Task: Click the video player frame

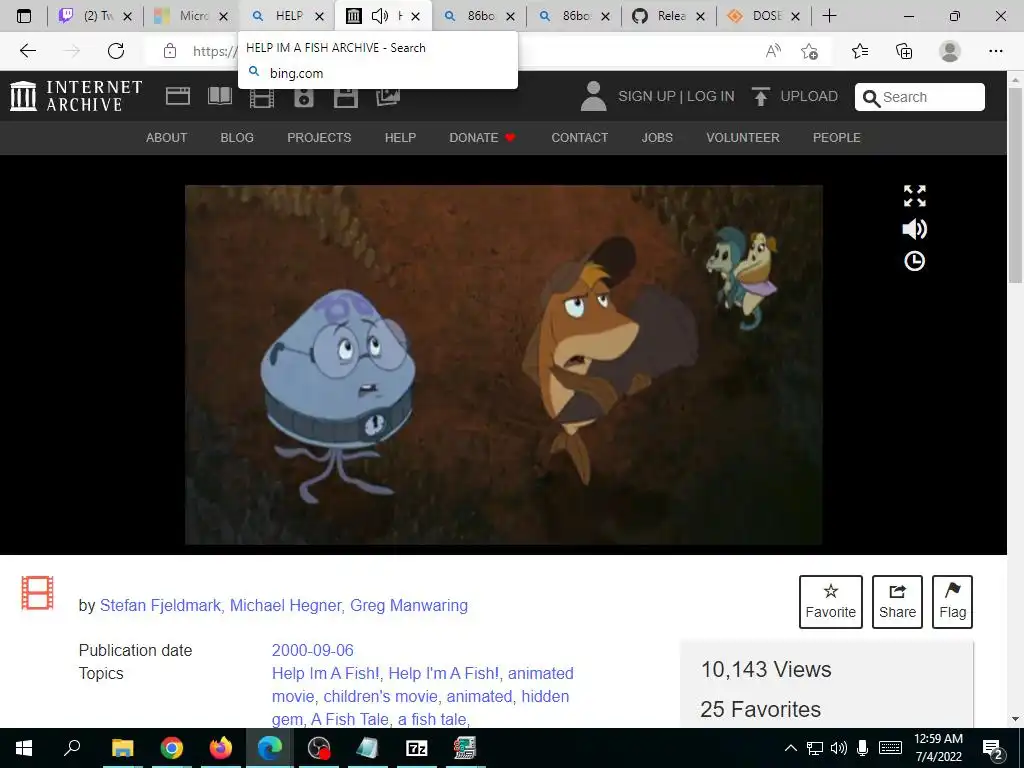Action: click(504, 364)
